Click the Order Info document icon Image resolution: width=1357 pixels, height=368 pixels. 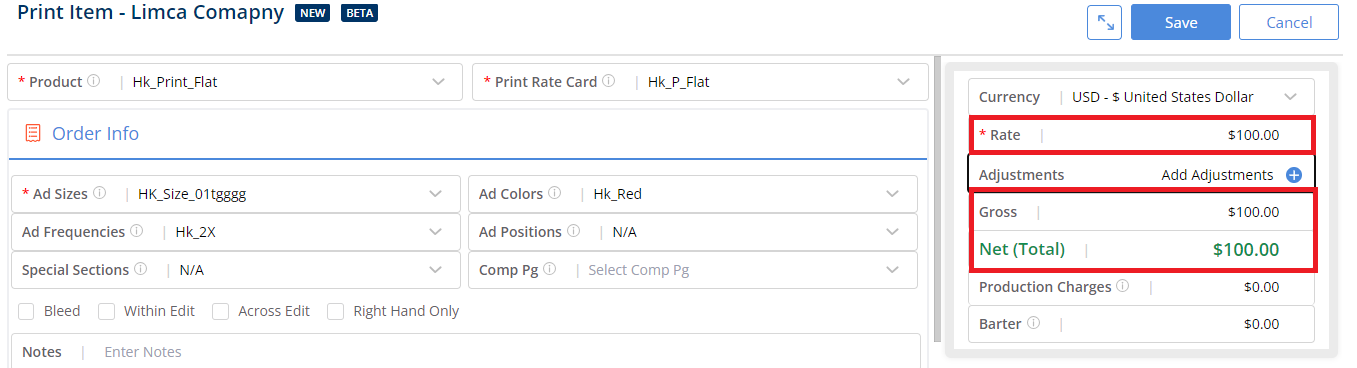(33, 133)
